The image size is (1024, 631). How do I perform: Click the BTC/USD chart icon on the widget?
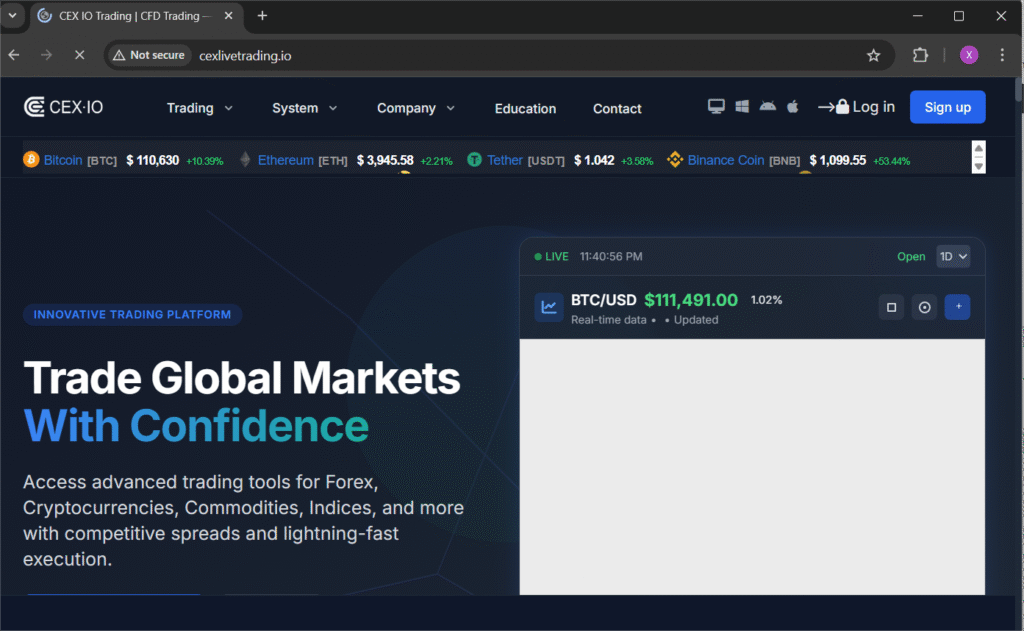tap(548, 307)
